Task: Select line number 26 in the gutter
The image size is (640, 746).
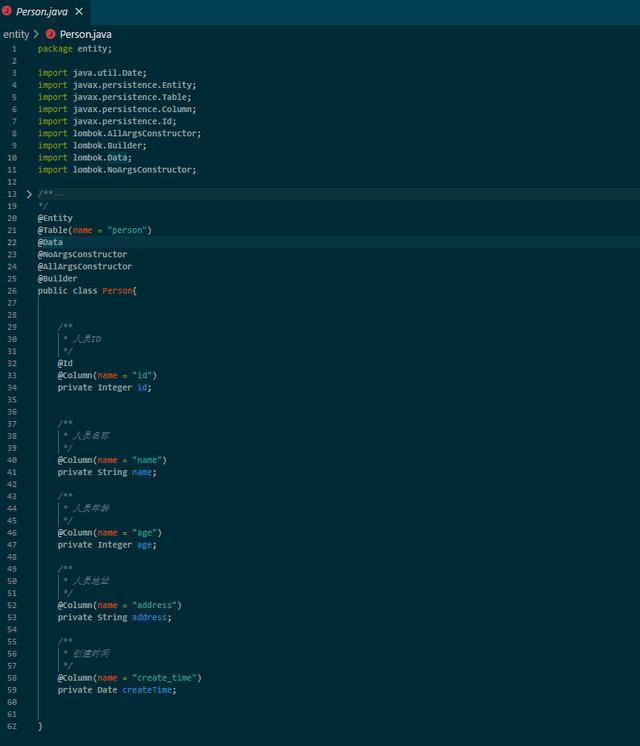Action: (12, 291)
